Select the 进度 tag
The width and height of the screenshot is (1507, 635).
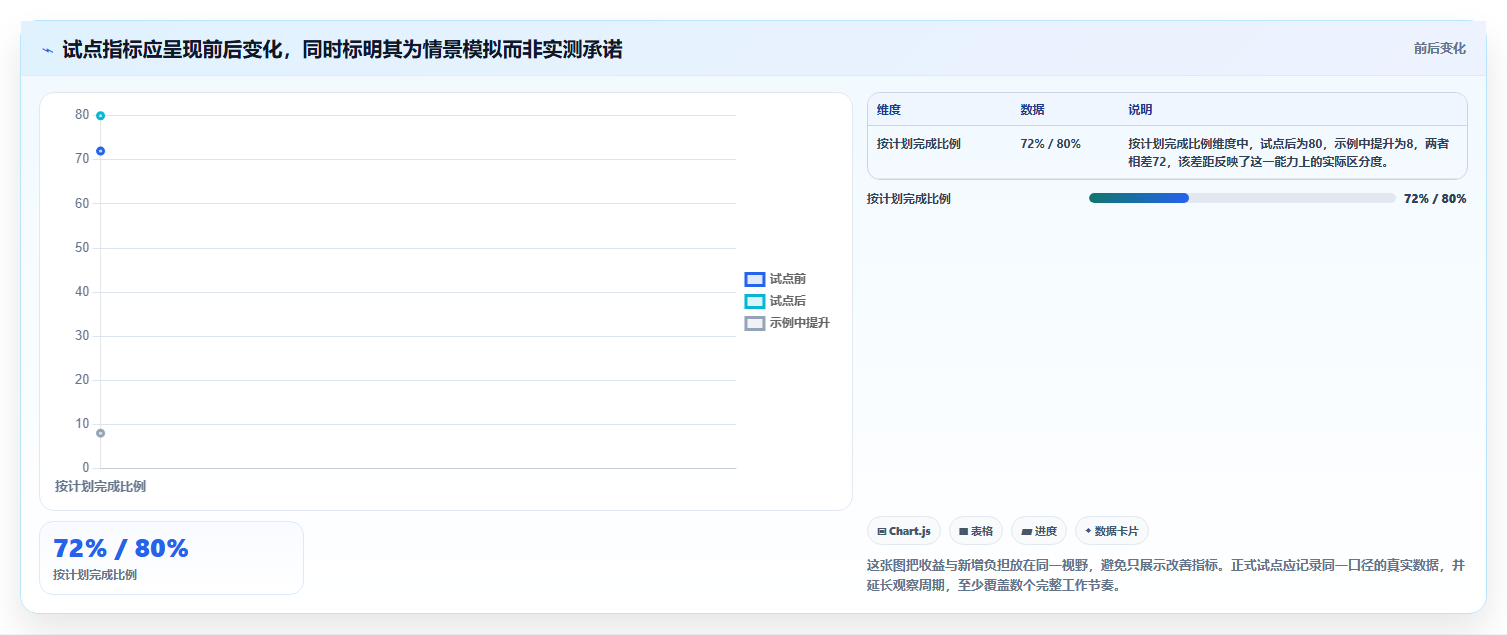1039,531
